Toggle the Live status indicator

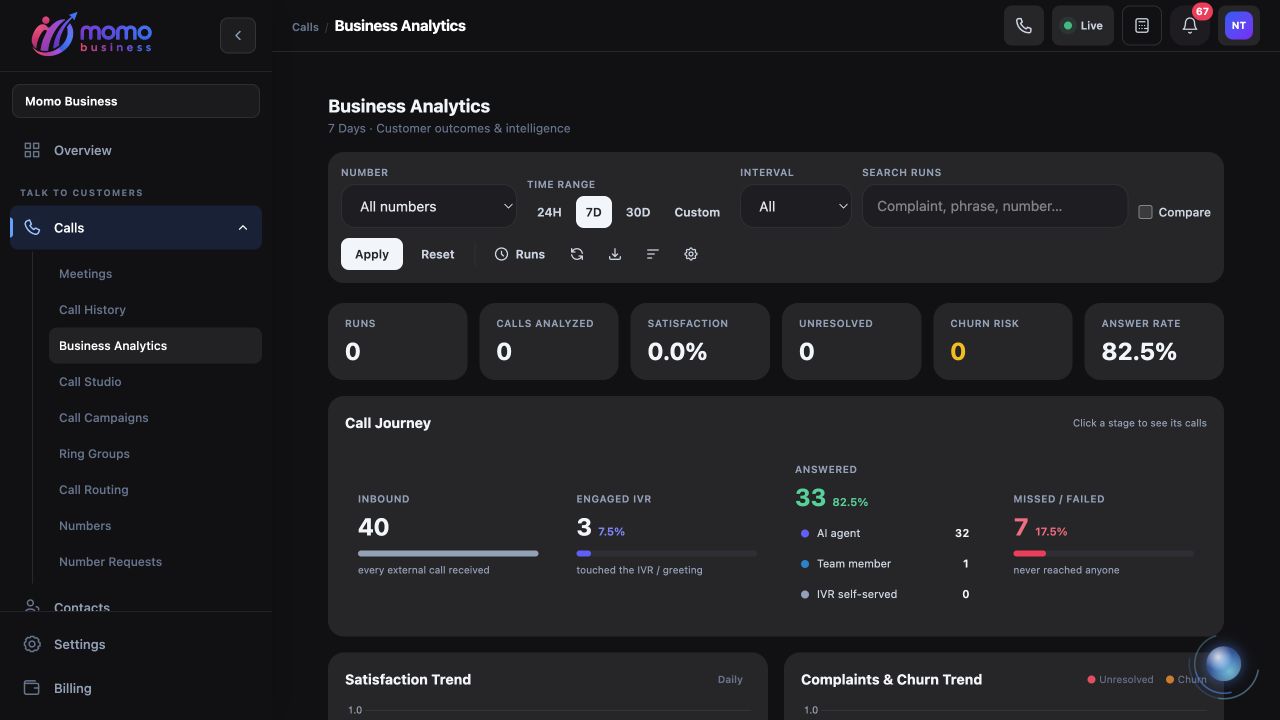click(x=1083, y=26)
